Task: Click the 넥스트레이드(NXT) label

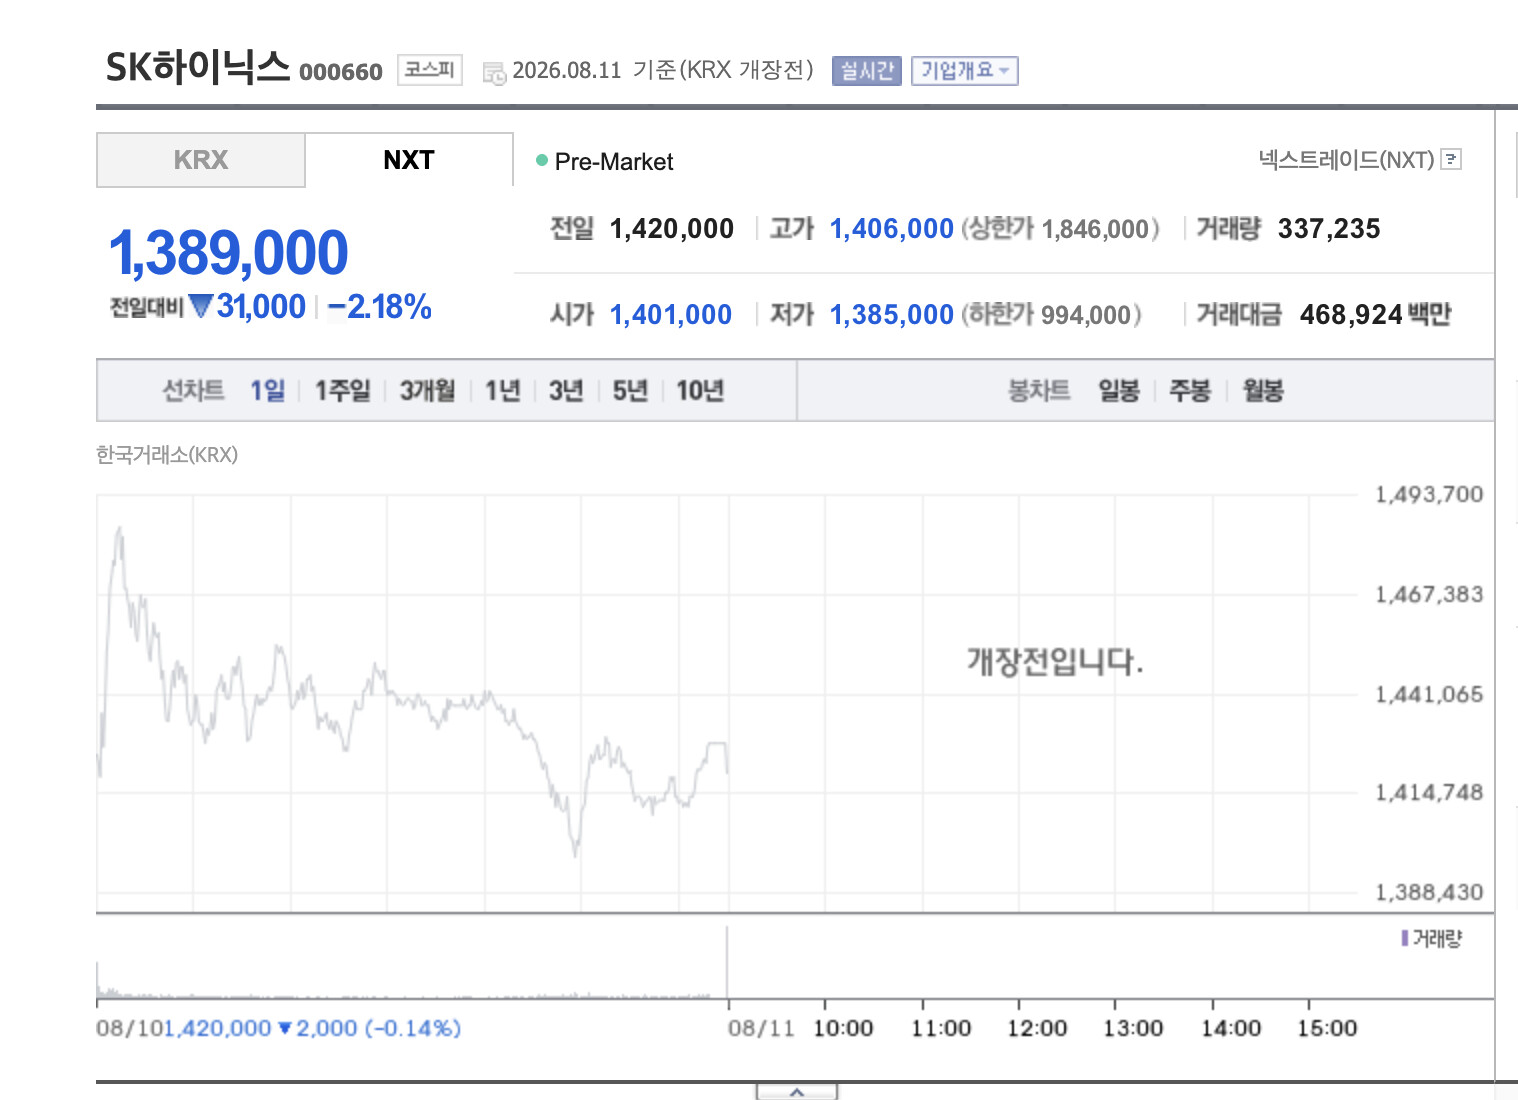Action: pyautogui.click(x=1346, y=159)
